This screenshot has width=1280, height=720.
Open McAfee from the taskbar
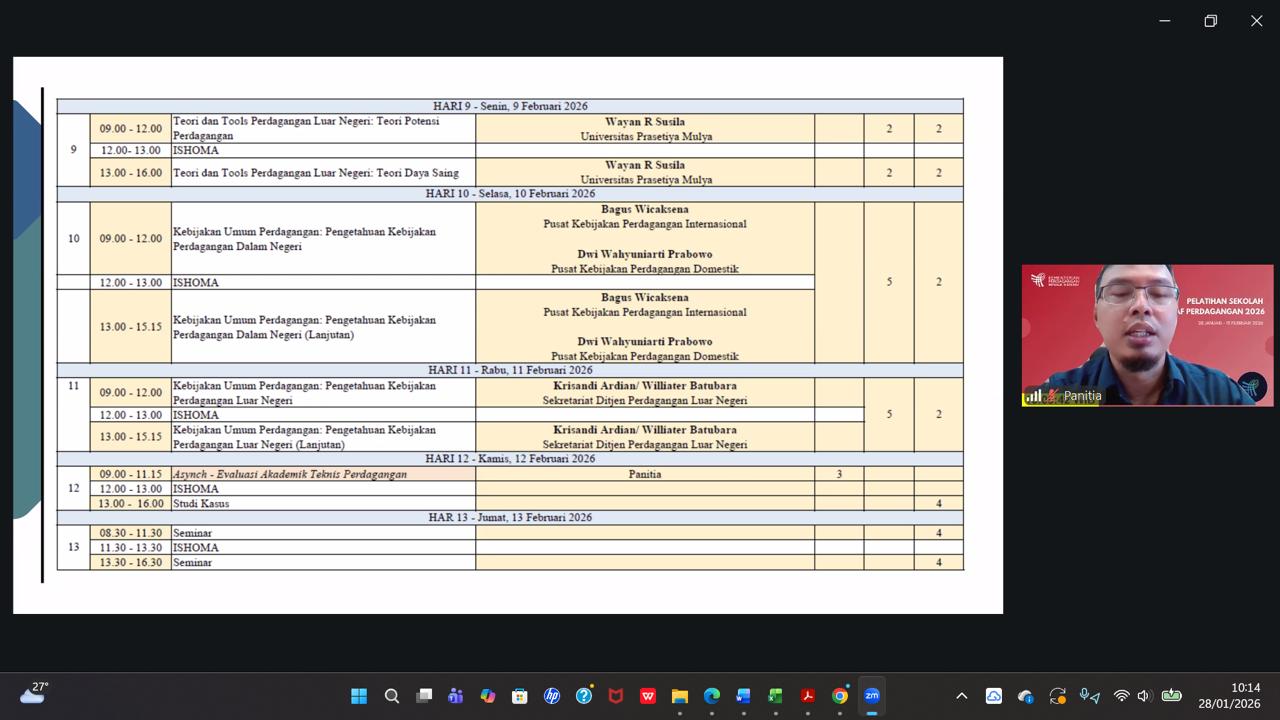point(615,696)
